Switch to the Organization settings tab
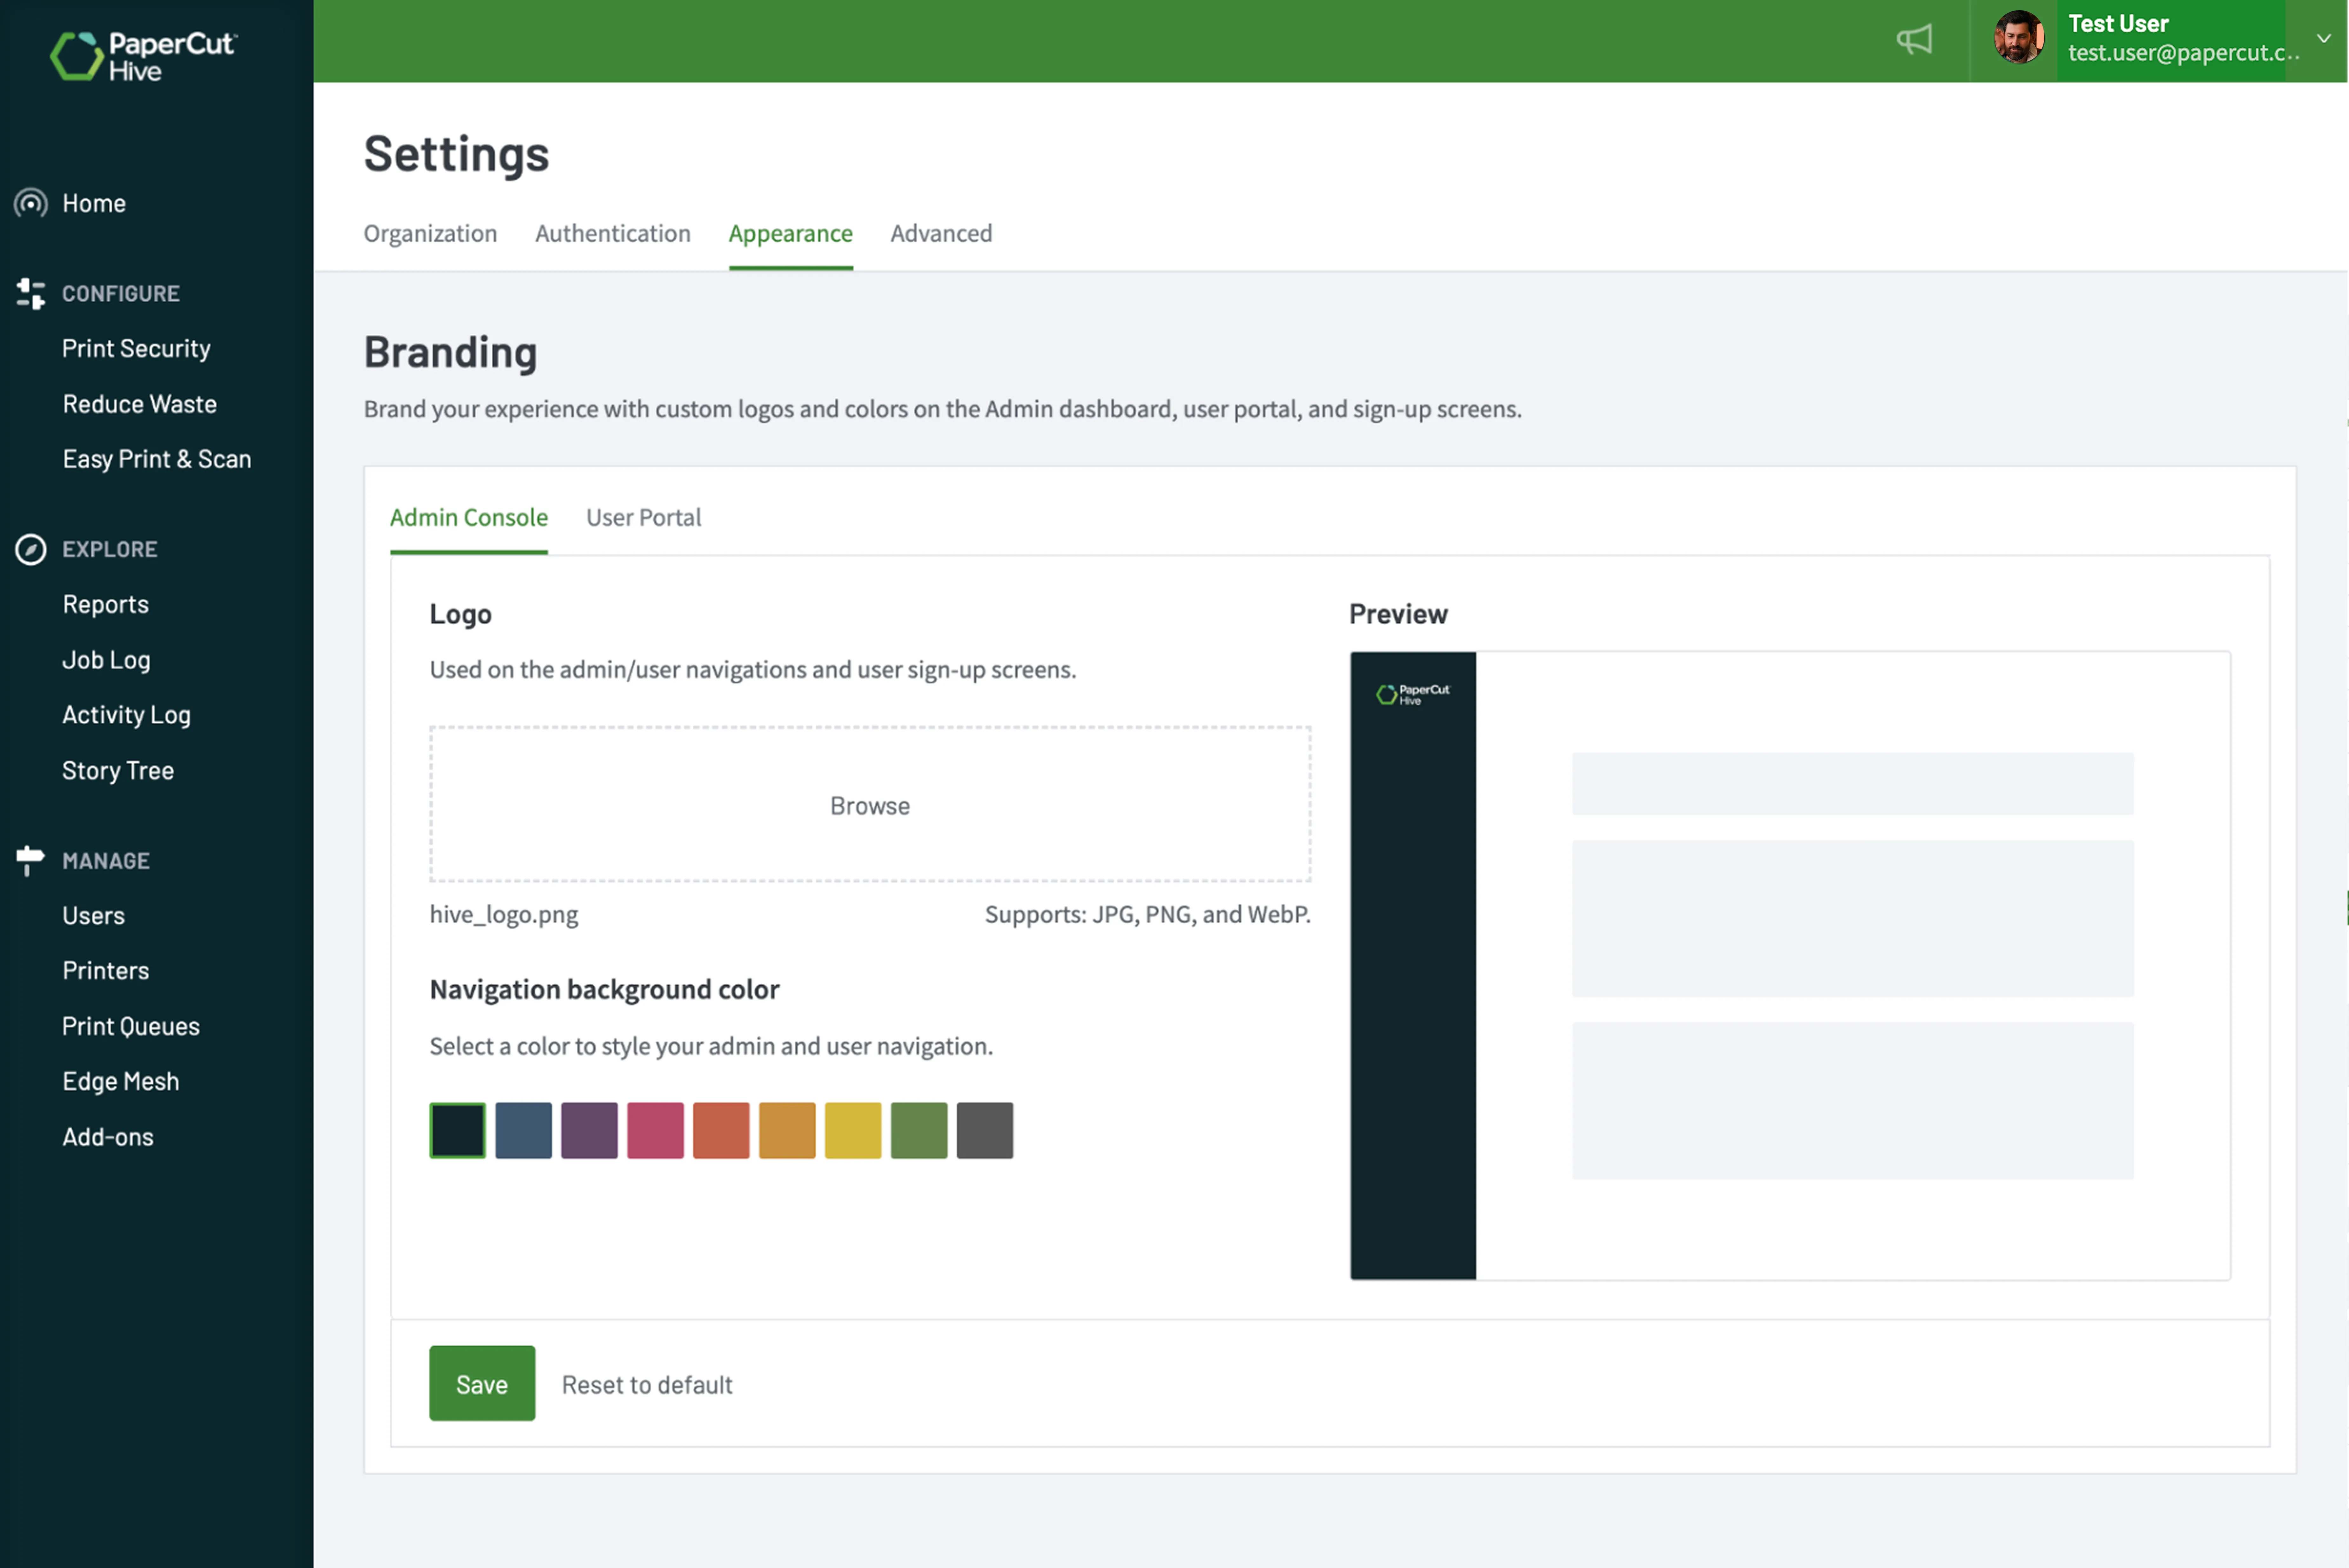This screenshot has width=2349, height=1568. (x=430, y=233)
